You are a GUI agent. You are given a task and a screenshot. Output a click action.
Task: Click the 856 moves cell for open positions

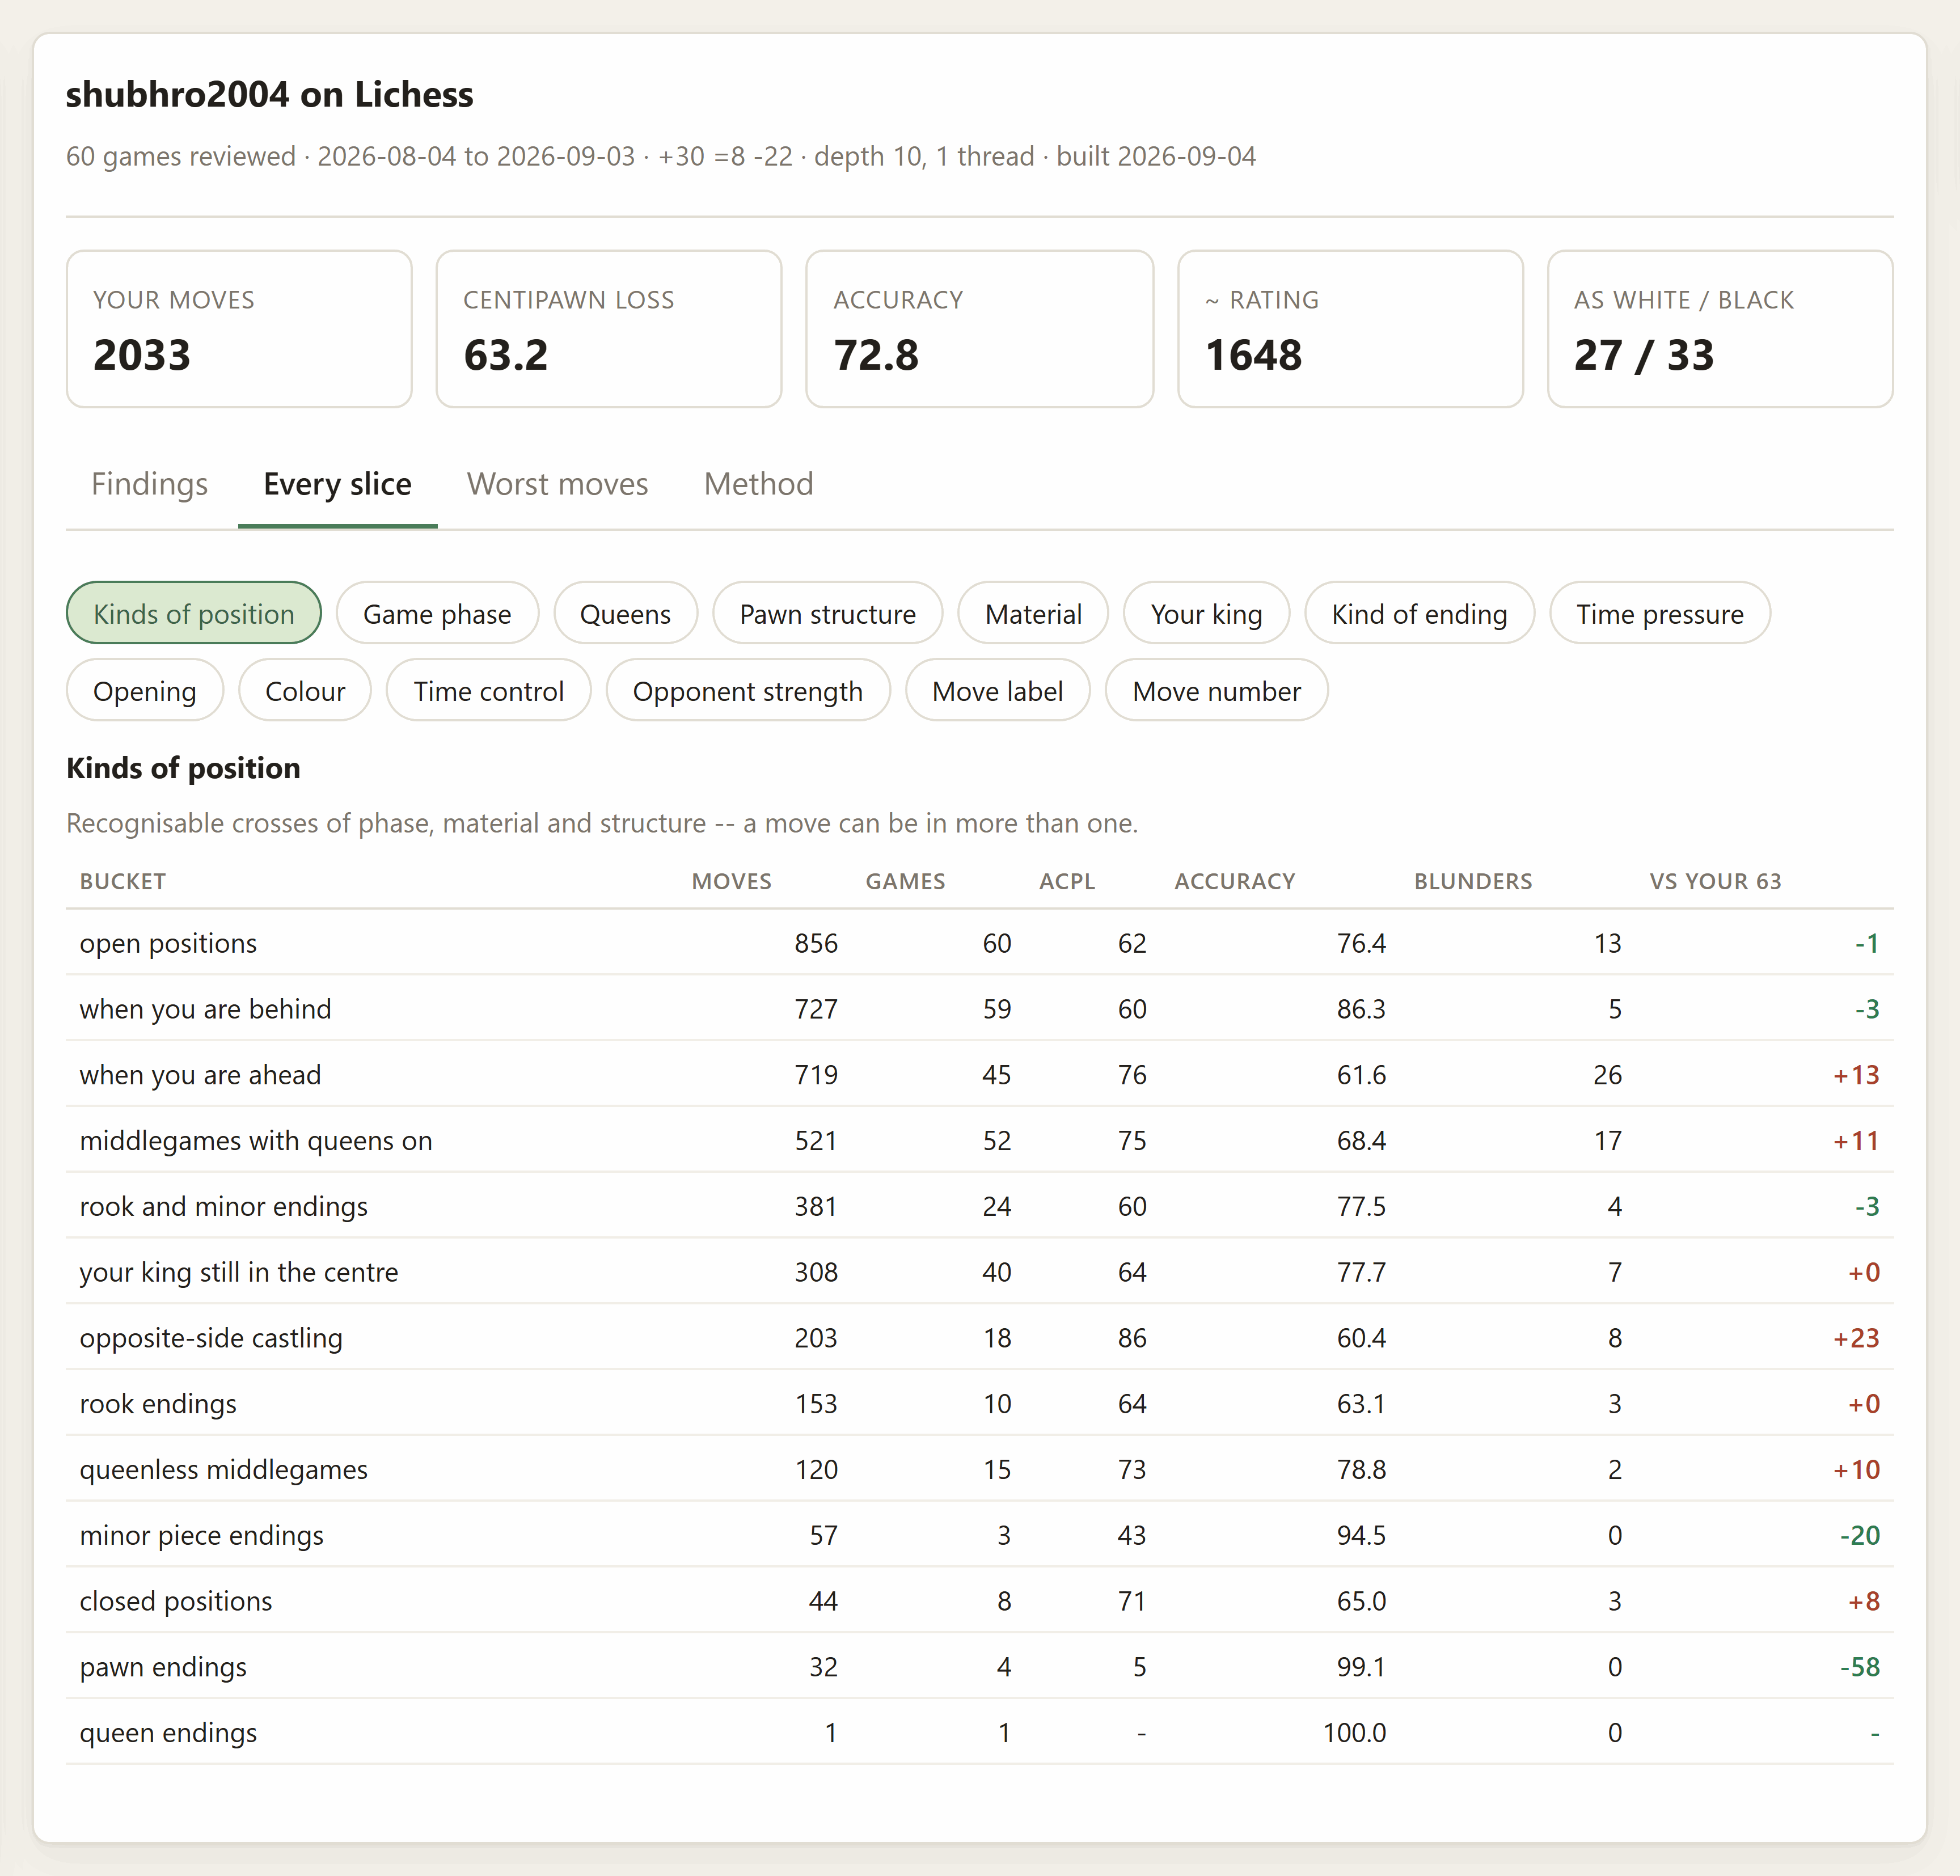816,943
